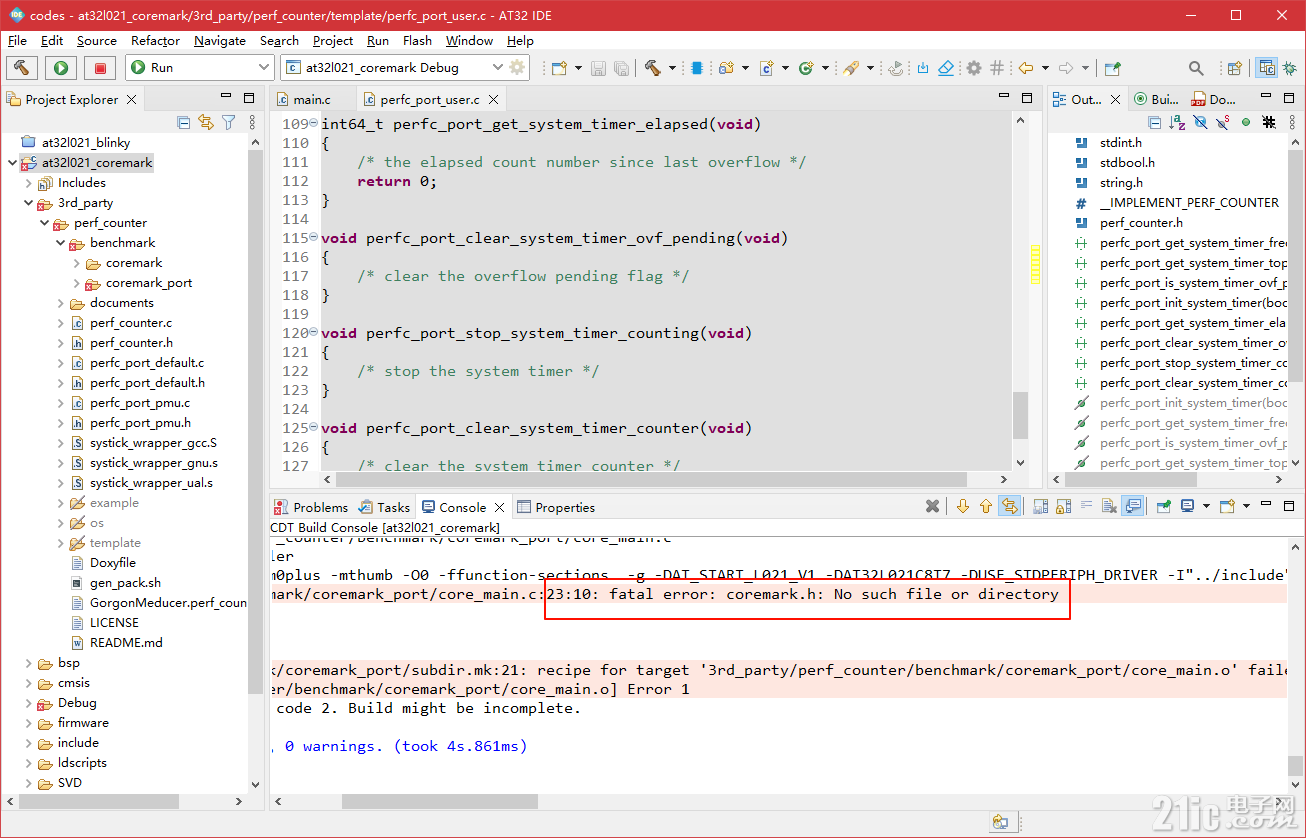Click the Outline collapse all icon

1155,122
